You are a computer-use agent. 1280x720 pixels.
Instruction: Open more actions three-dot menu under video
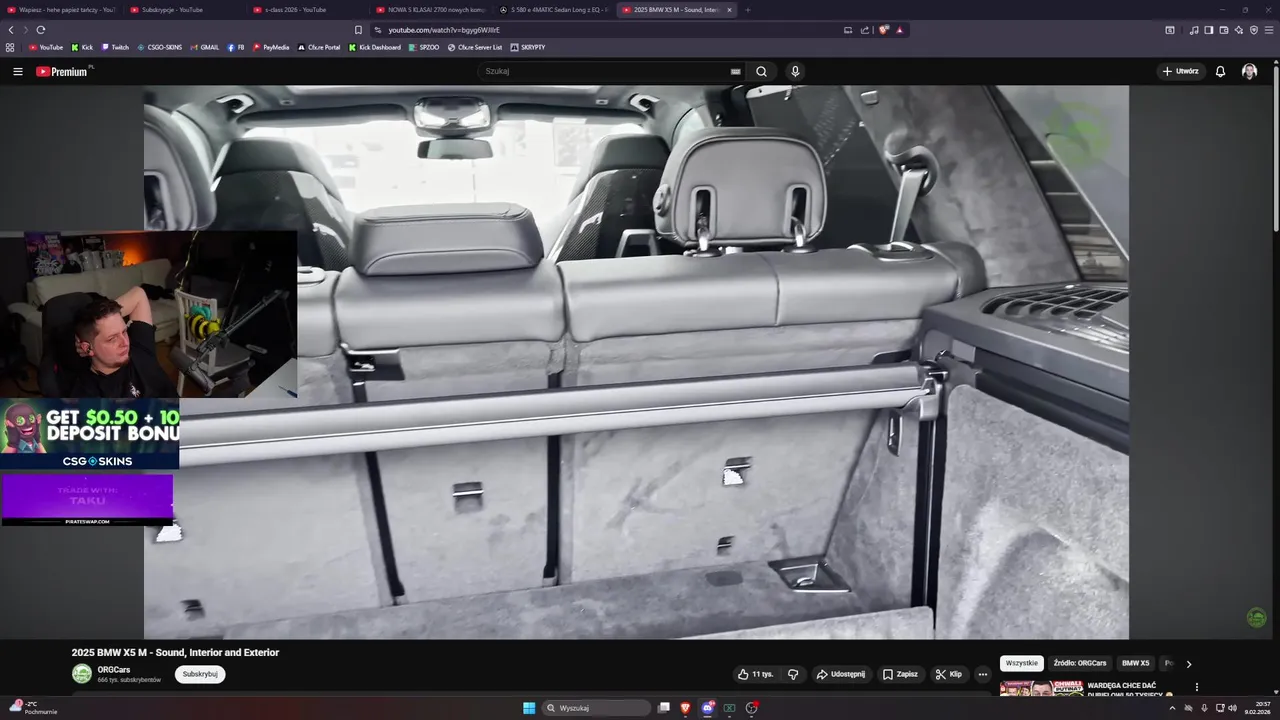pyautogui.click(x=982, y=674)
